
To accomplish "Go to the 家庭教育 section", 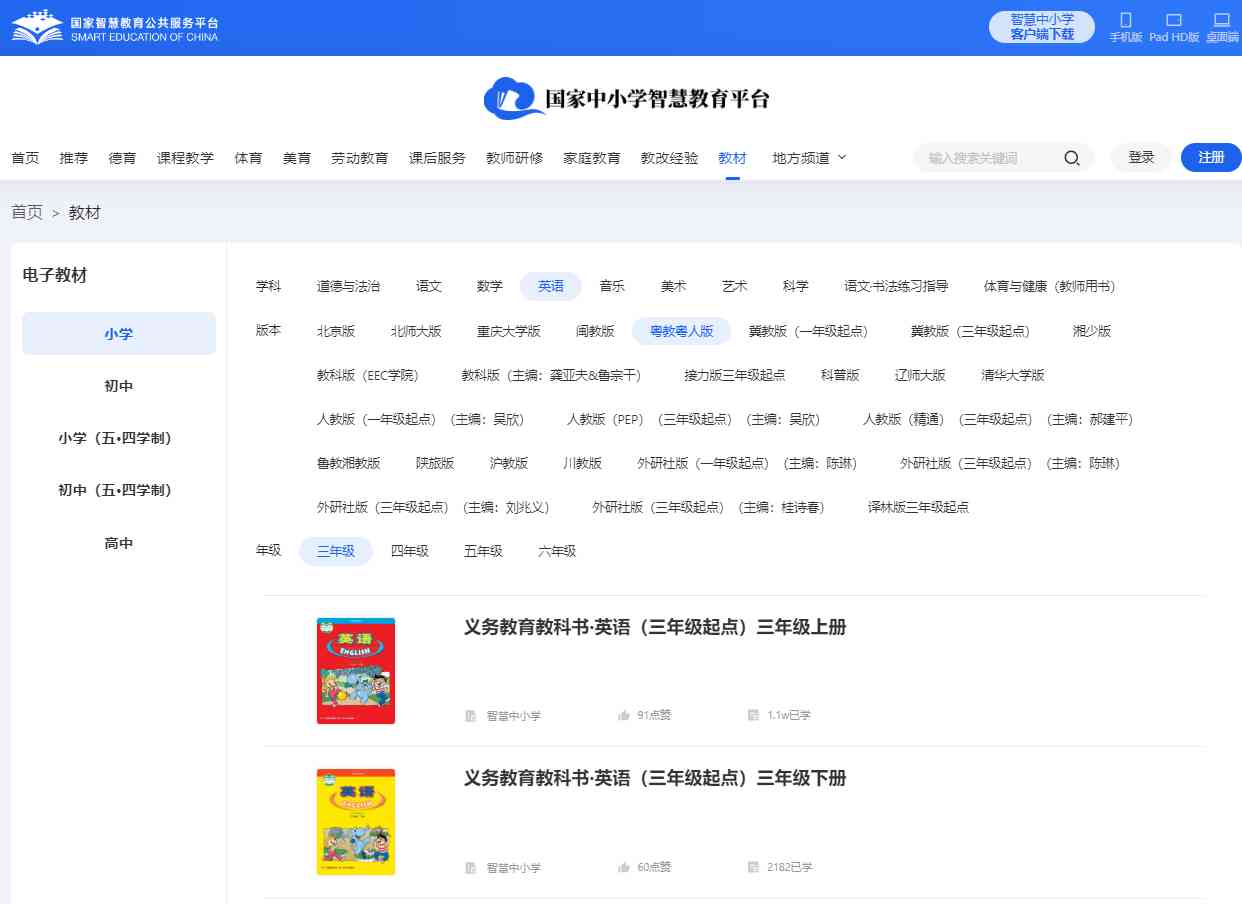I will click(x=592, y=158).
